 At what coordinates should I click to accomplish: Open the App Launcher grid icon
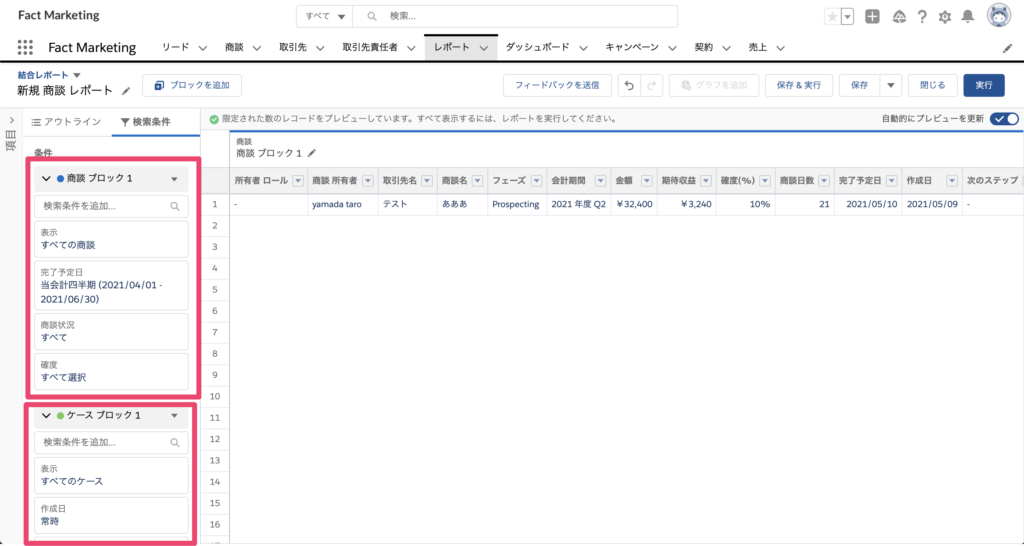(25, 47)
